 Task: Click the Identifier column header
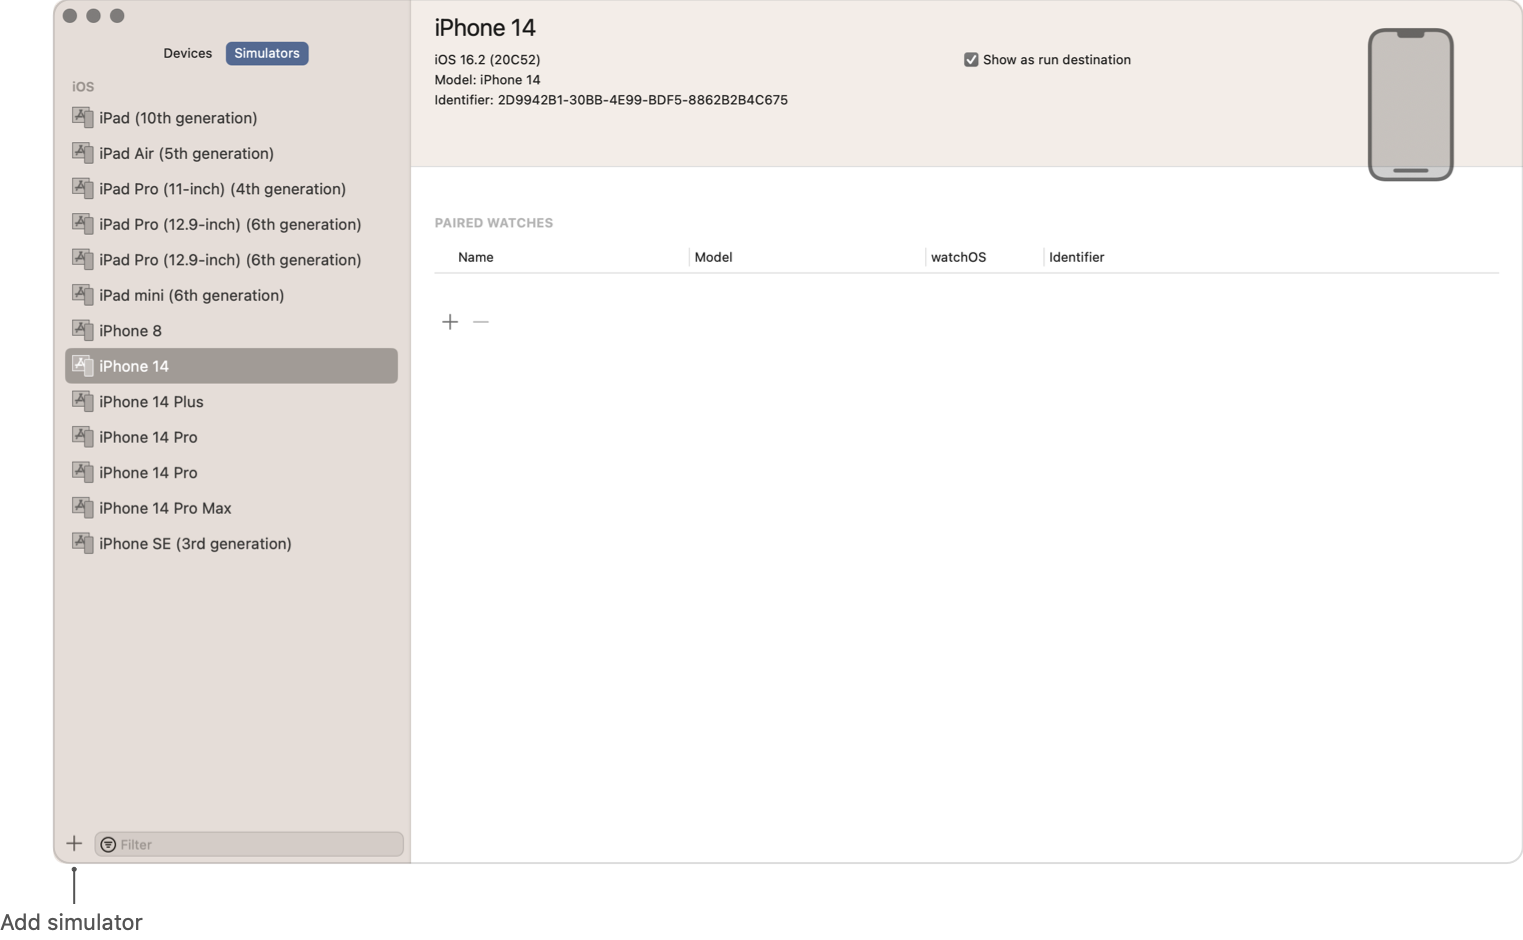1076,257
